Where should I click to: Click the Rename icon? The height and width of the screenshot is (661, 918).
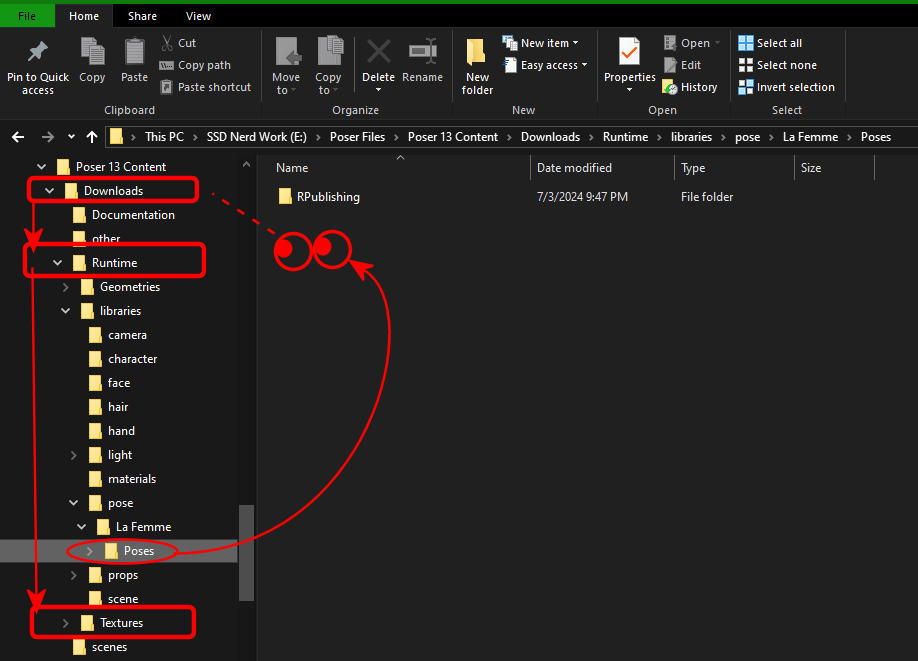pos(423,52)
